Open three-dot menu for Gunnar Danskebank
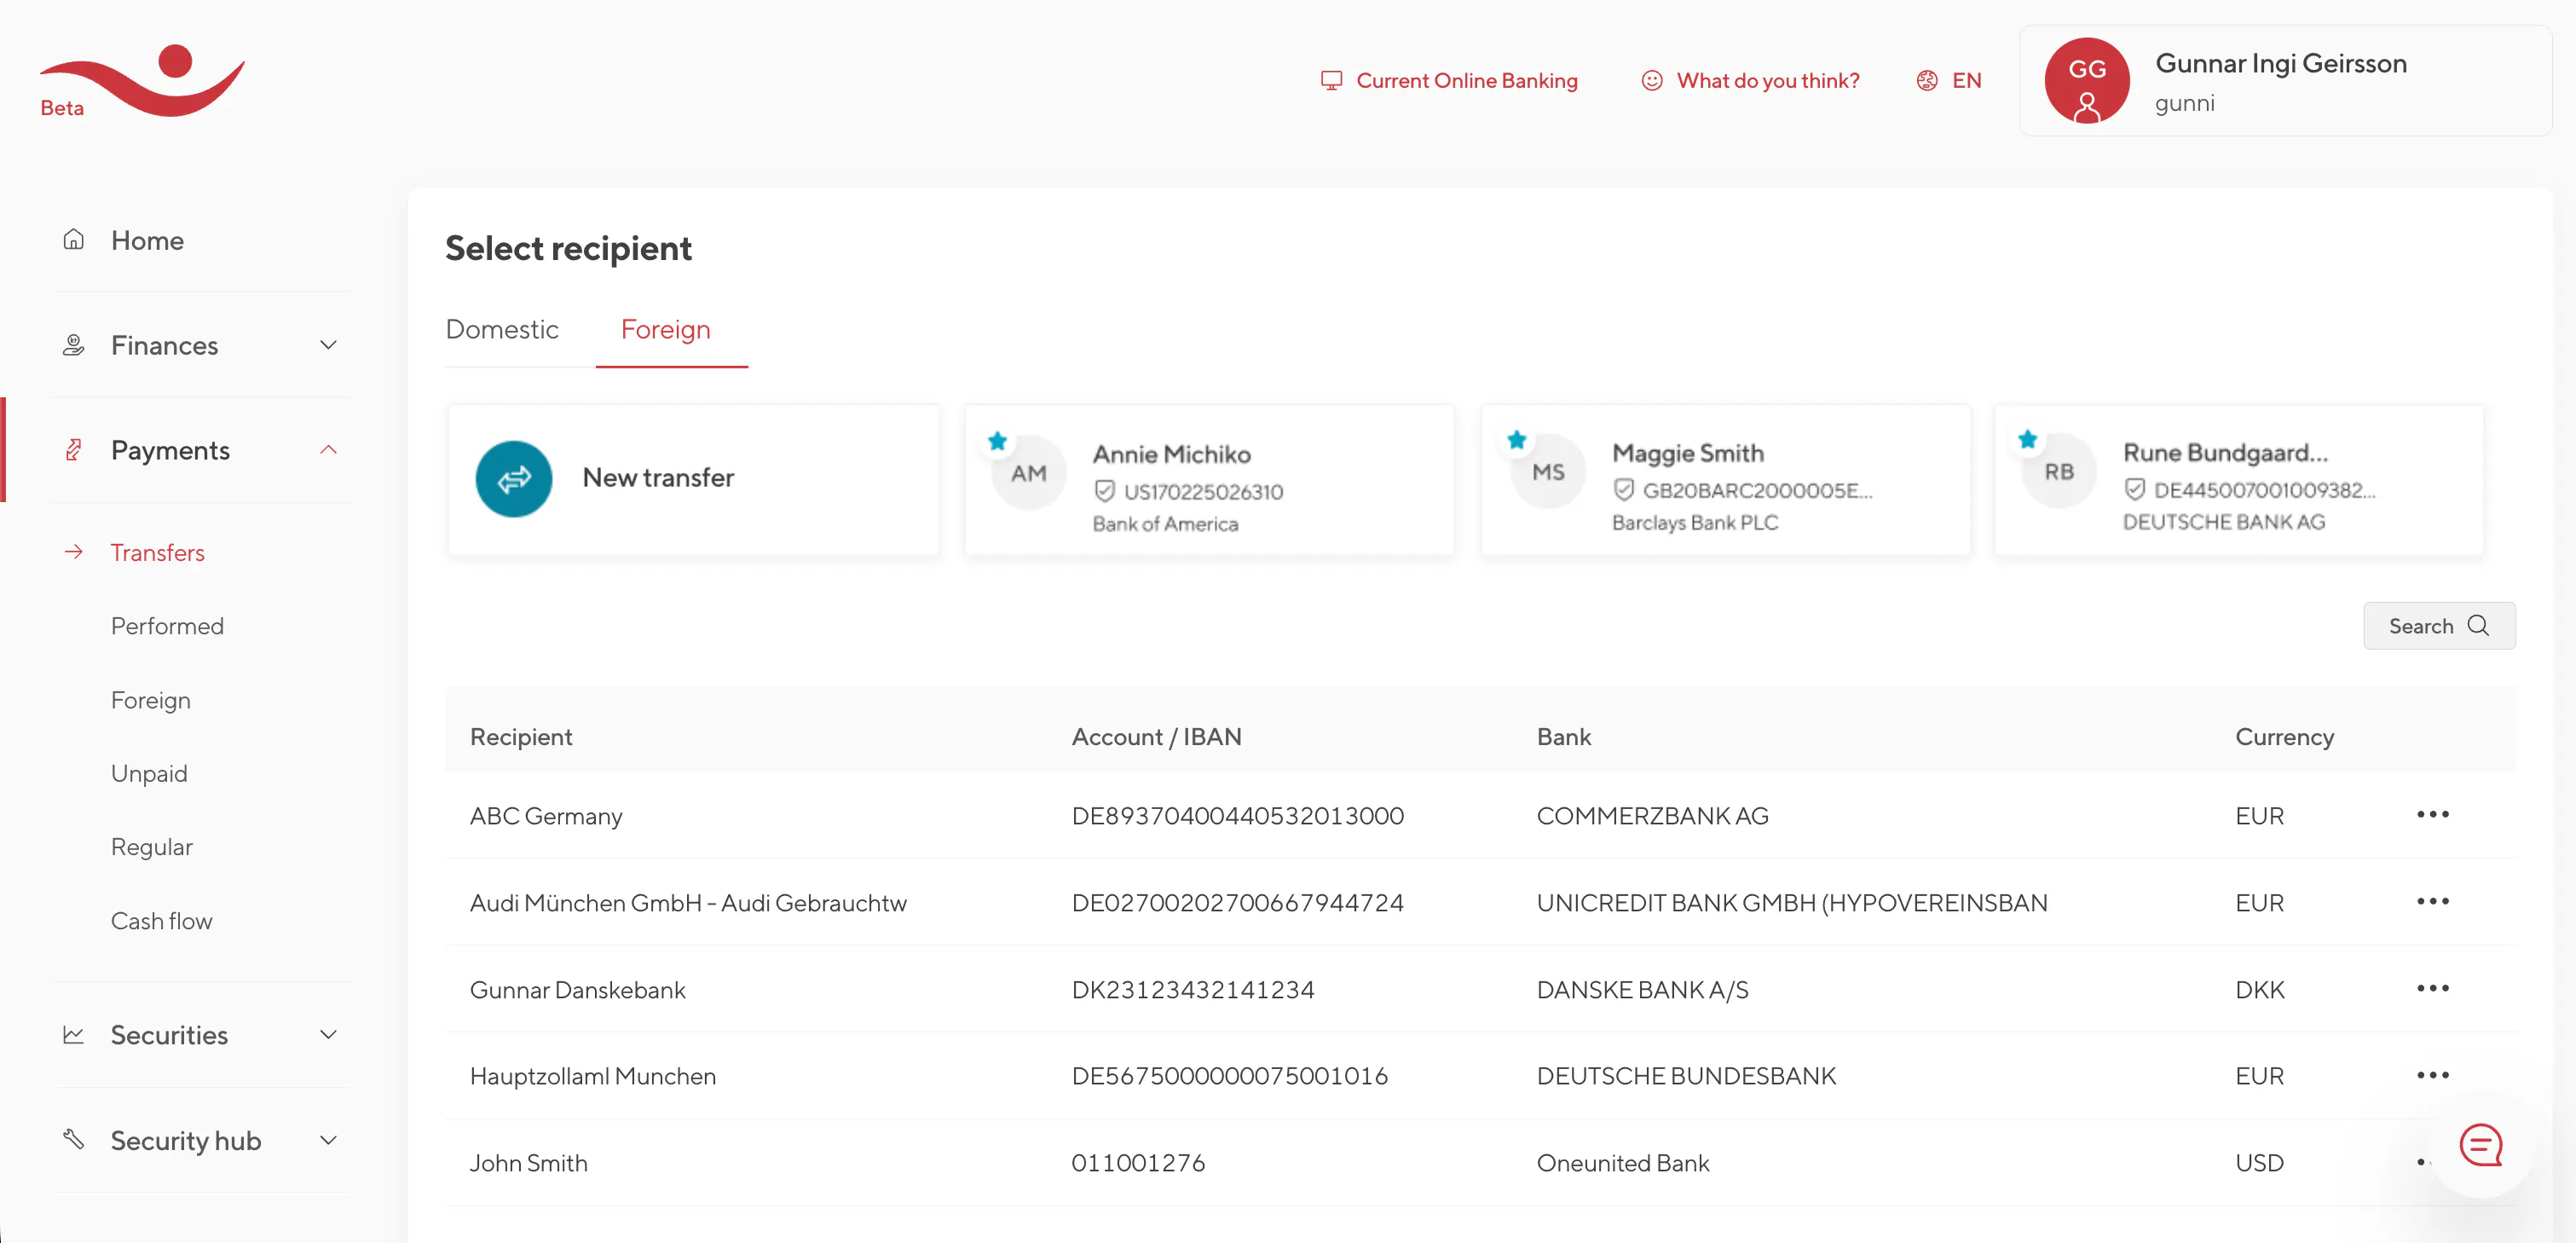This screenshot has height=1243, width=2576. click(x=2432, y=989)
